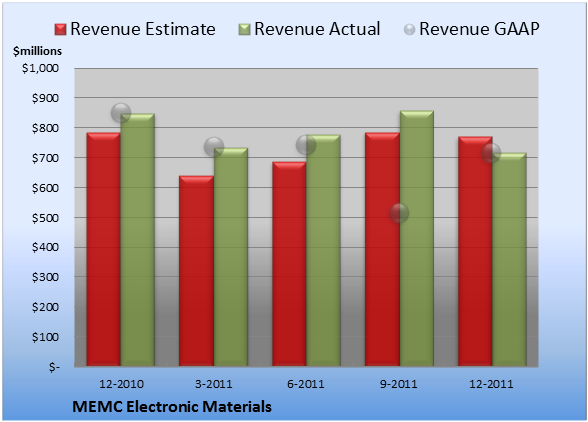Viewport: 588px width, 422px height.
Task: Click the red Revenue Estimate legend swatch
Action: click(x=60, y=30)
